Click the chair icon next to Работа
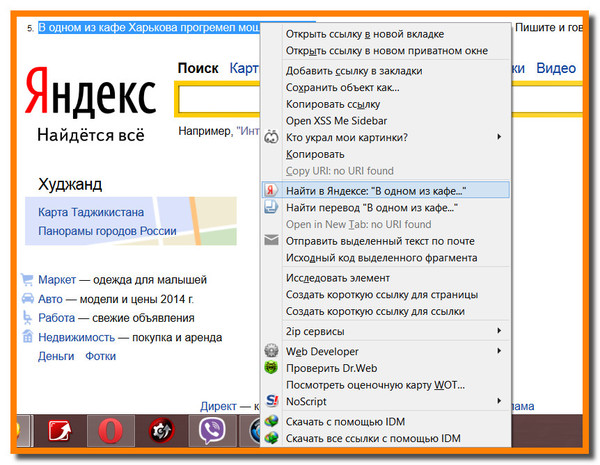This screenshot has width=600, height=465. point(27,317)
